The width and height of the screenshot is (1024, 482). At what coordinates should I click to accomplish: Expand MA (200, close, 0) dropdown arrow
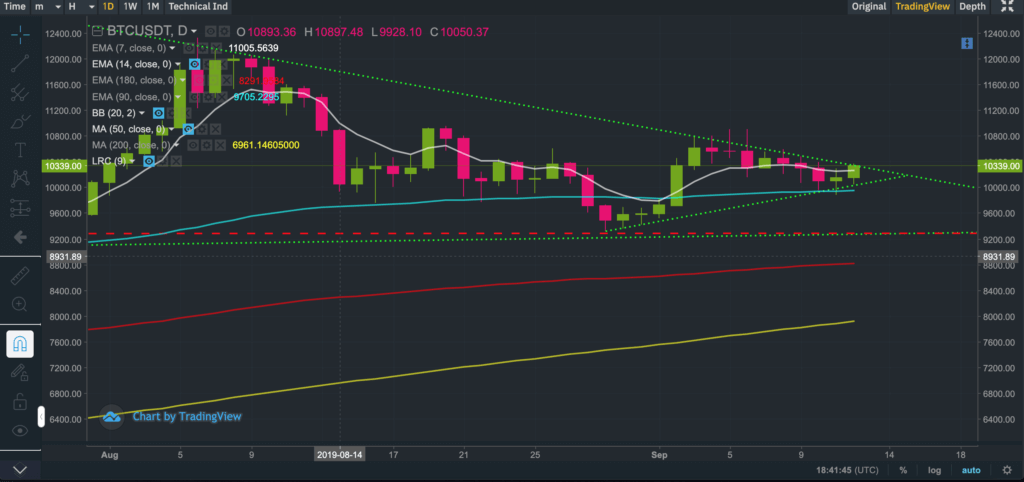[x=176, y=145]
